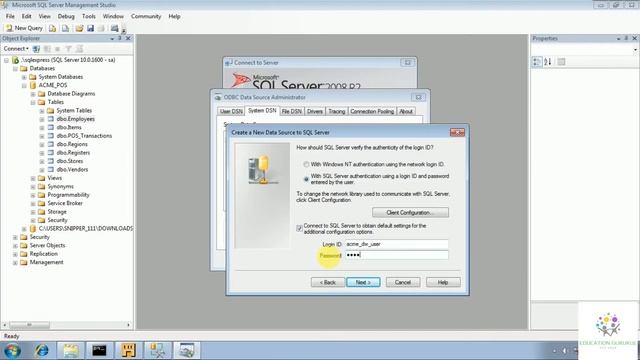This screenshot has width=640, height=360.
Task: Select the Storage folder
Action: pos(57,212)
